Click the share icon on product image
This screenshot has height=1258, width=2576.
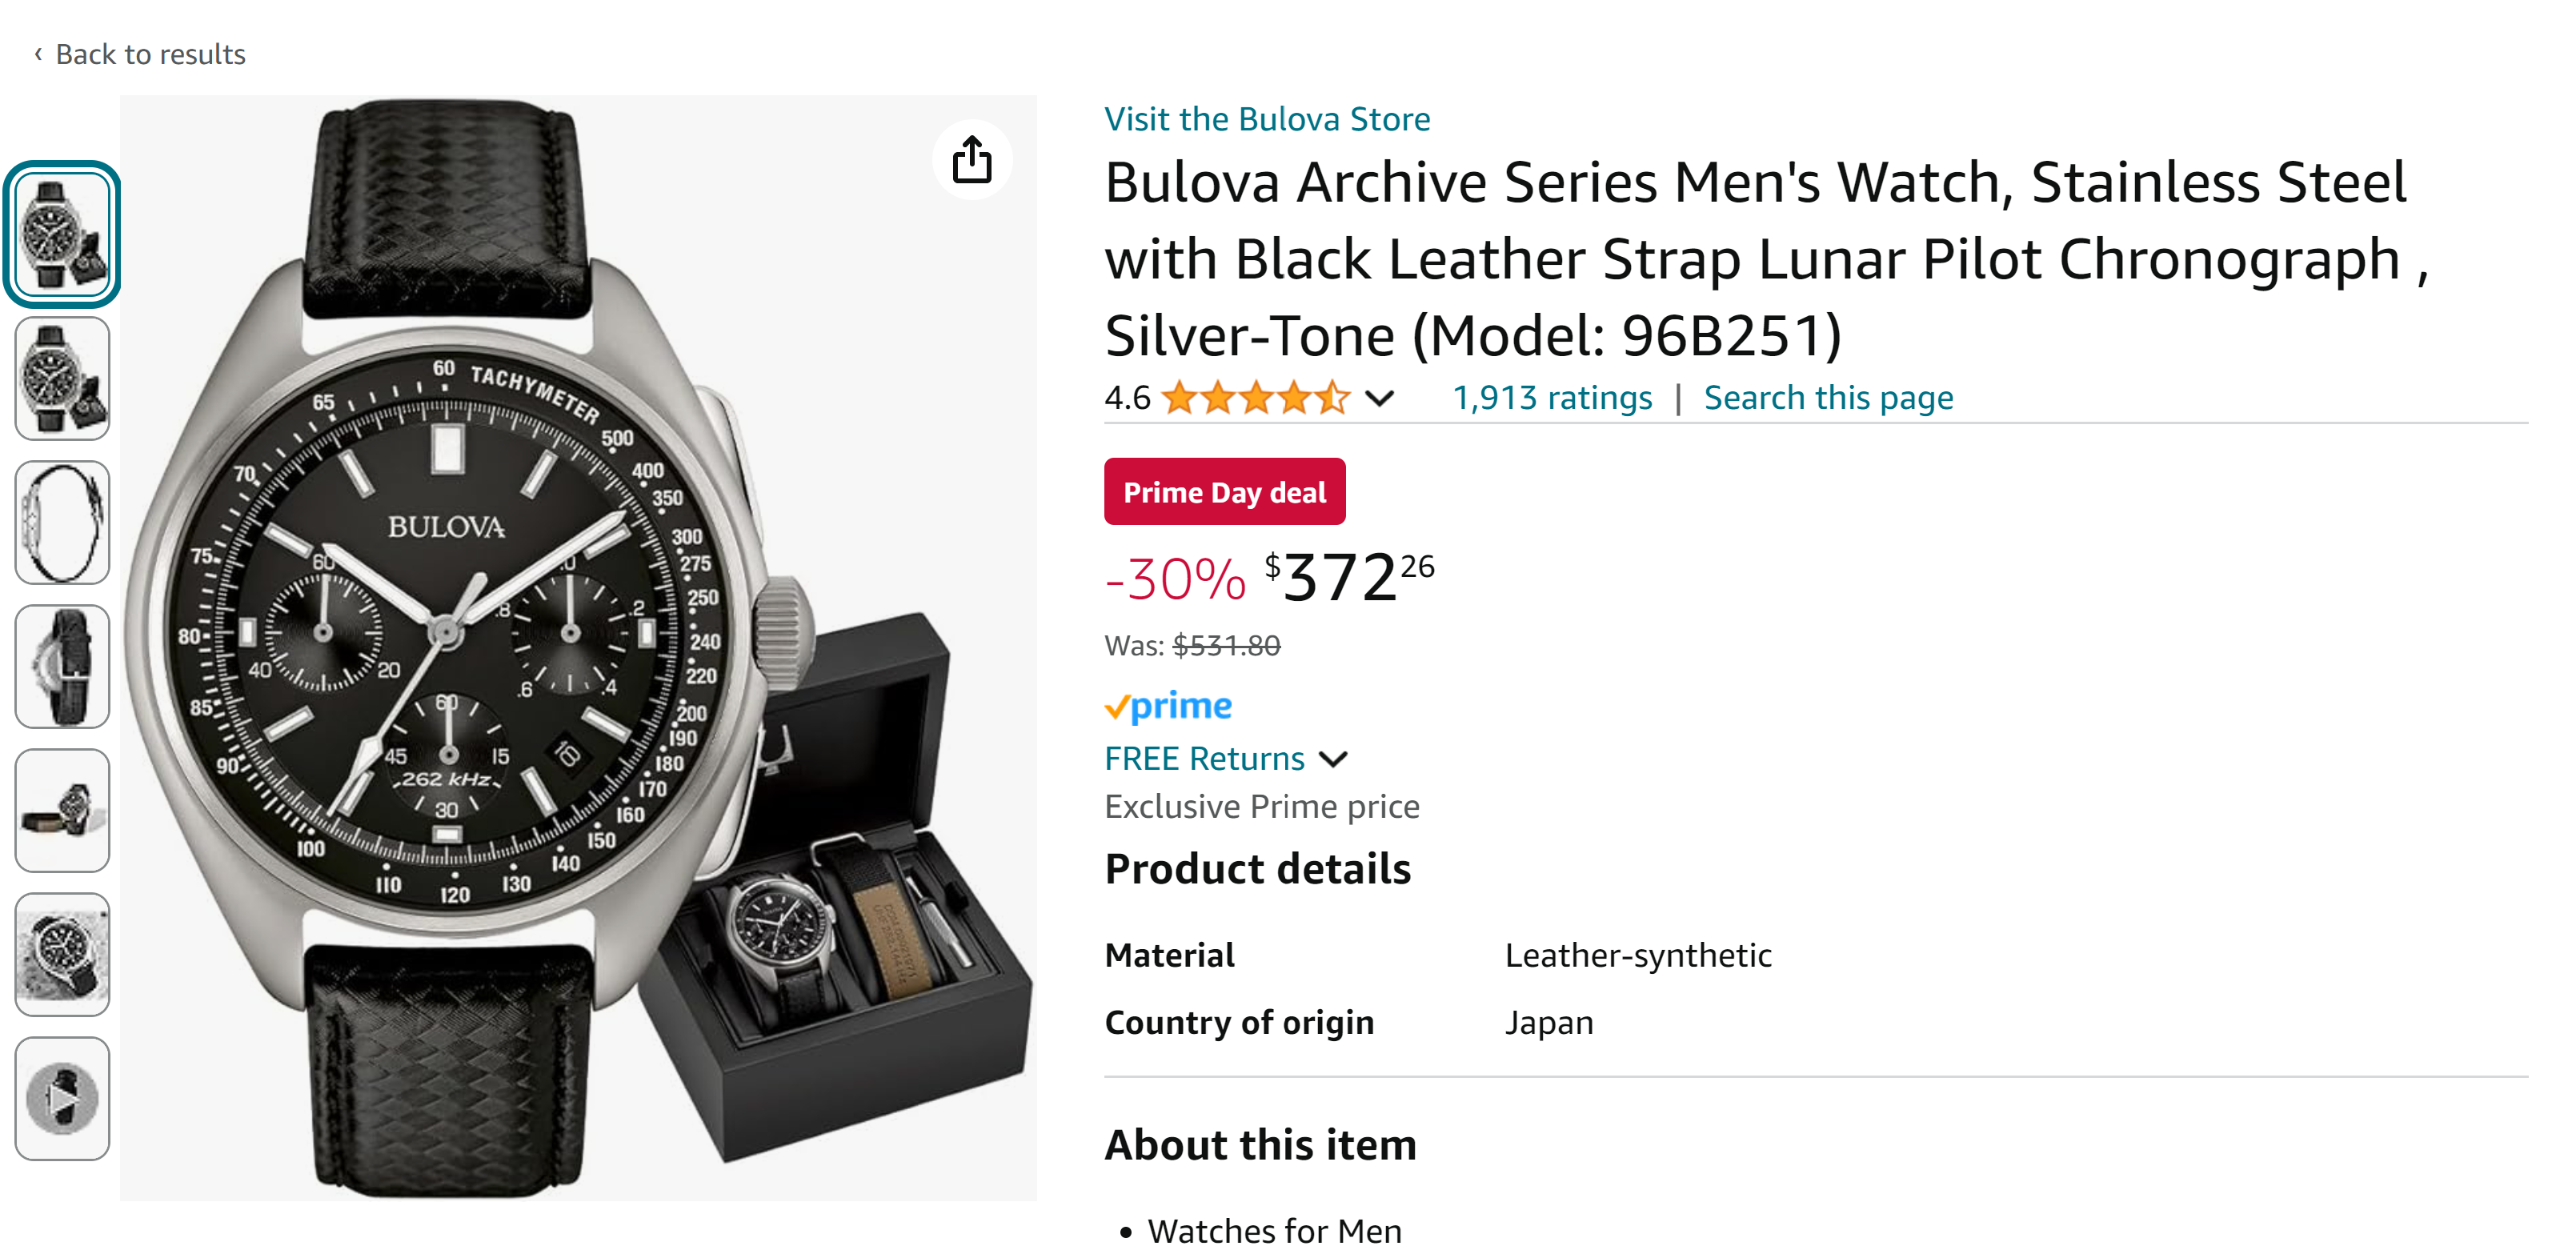tap(971, 160)
